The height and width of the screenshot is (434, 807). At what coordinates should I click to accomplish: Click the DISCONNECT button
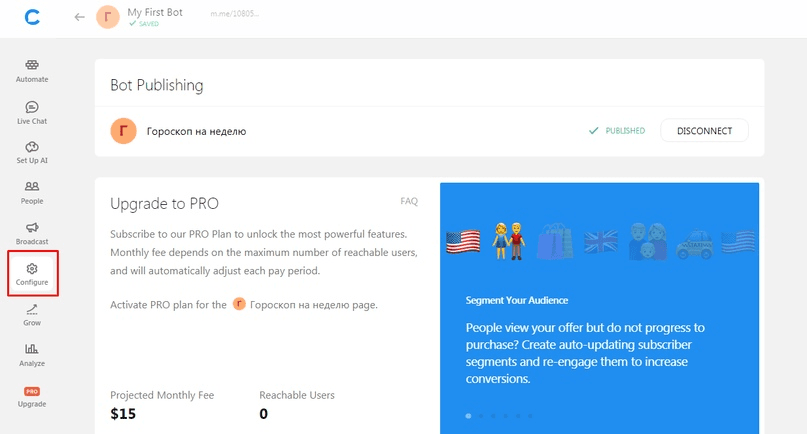[704, 131]
